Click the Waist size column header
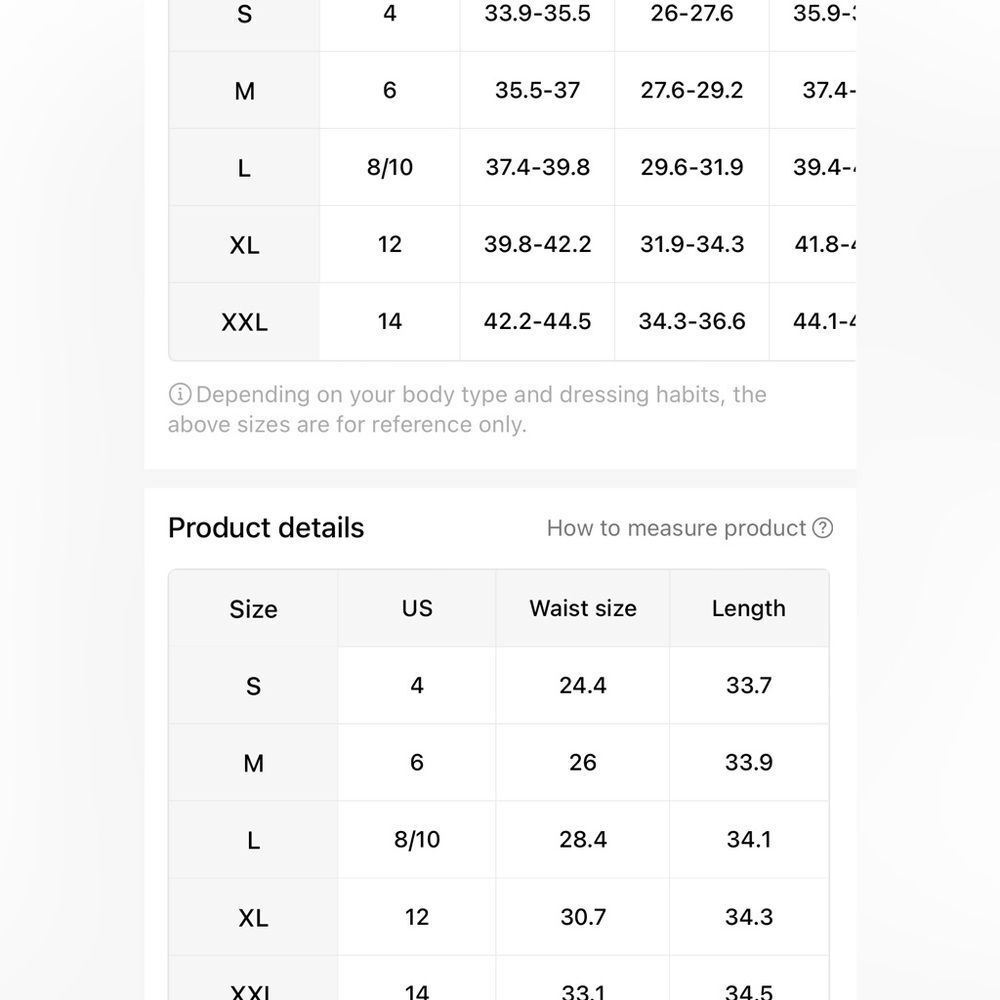 (583, 608)
